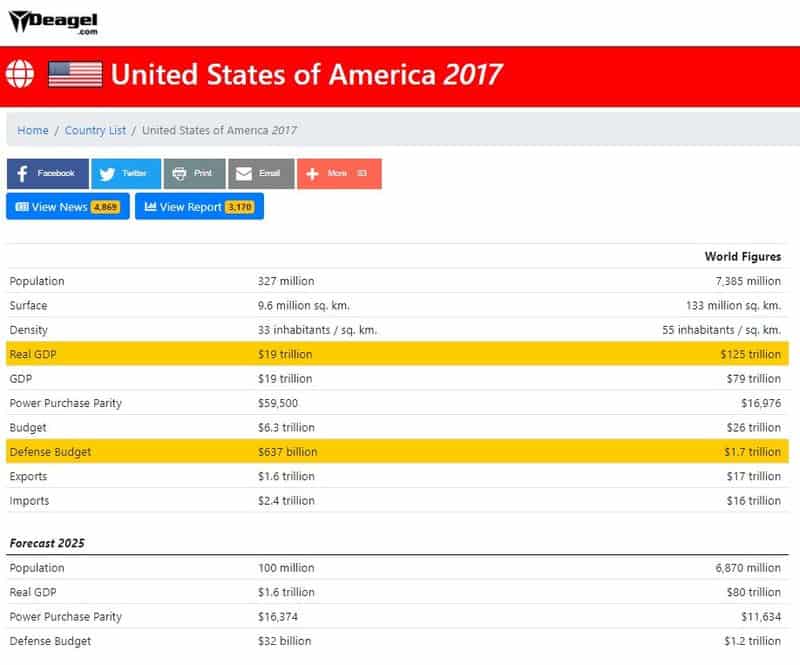Viewport: 800px width, 665px height.
Task: Click the 3,170 report count badge
Action: (240, 207)
